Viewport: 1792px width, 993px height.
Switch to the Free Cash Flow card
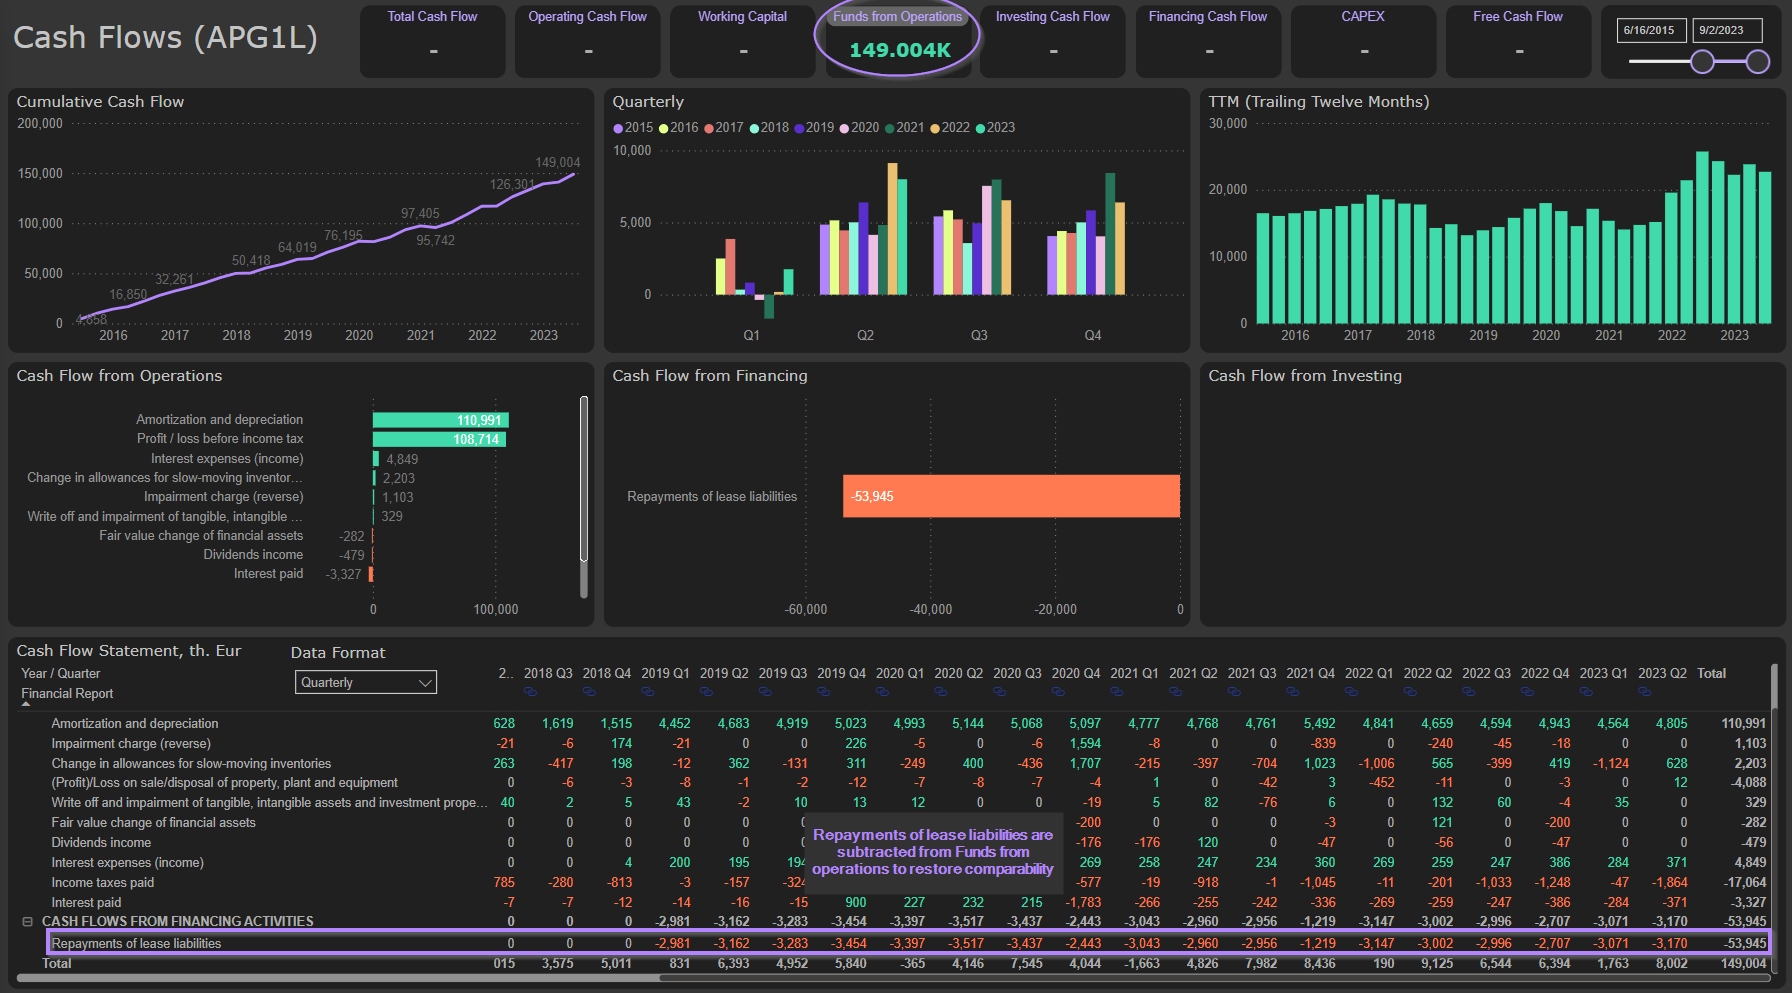point(1517,40)
